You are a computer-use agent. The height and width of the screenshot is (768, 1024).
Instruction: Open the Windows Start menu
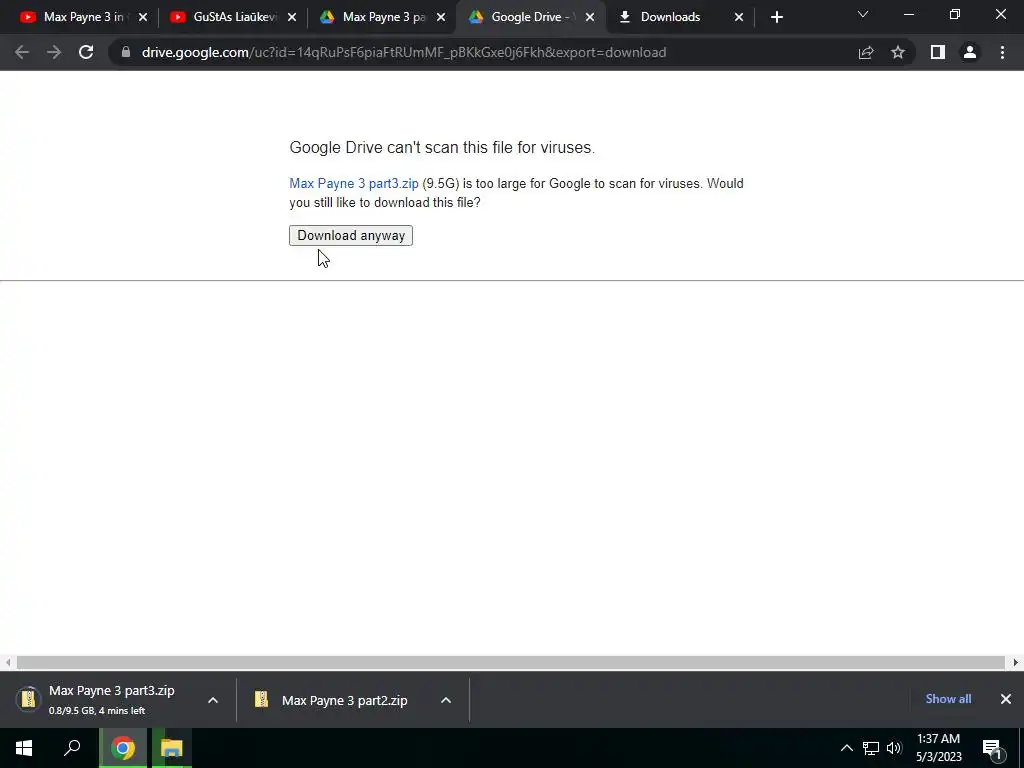click(24, 748)
